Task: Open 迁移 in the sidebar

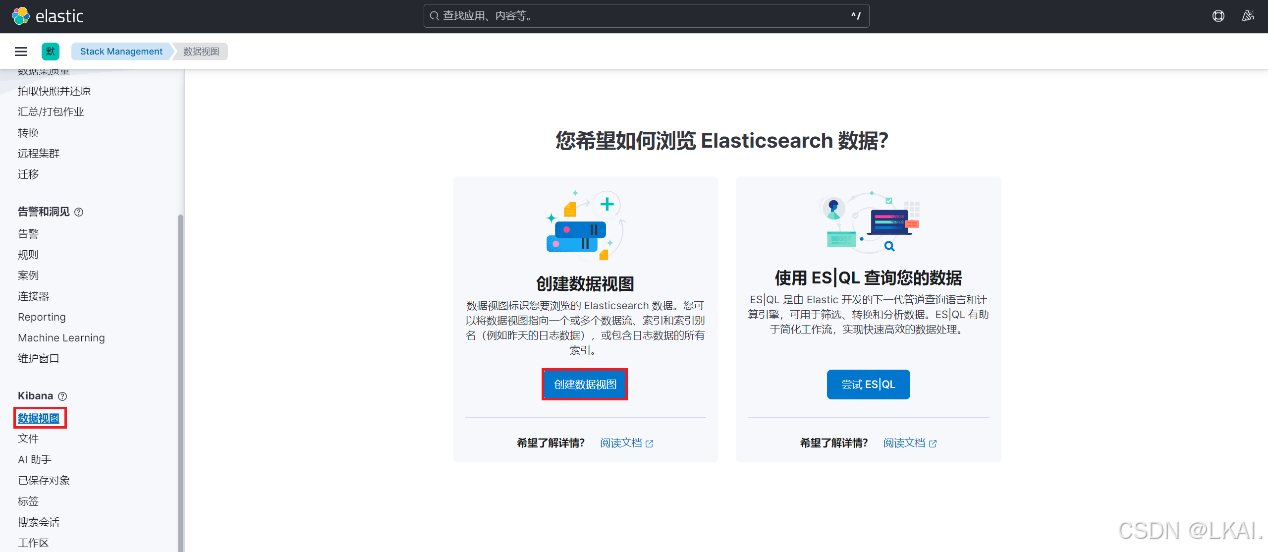Action: 28,174
